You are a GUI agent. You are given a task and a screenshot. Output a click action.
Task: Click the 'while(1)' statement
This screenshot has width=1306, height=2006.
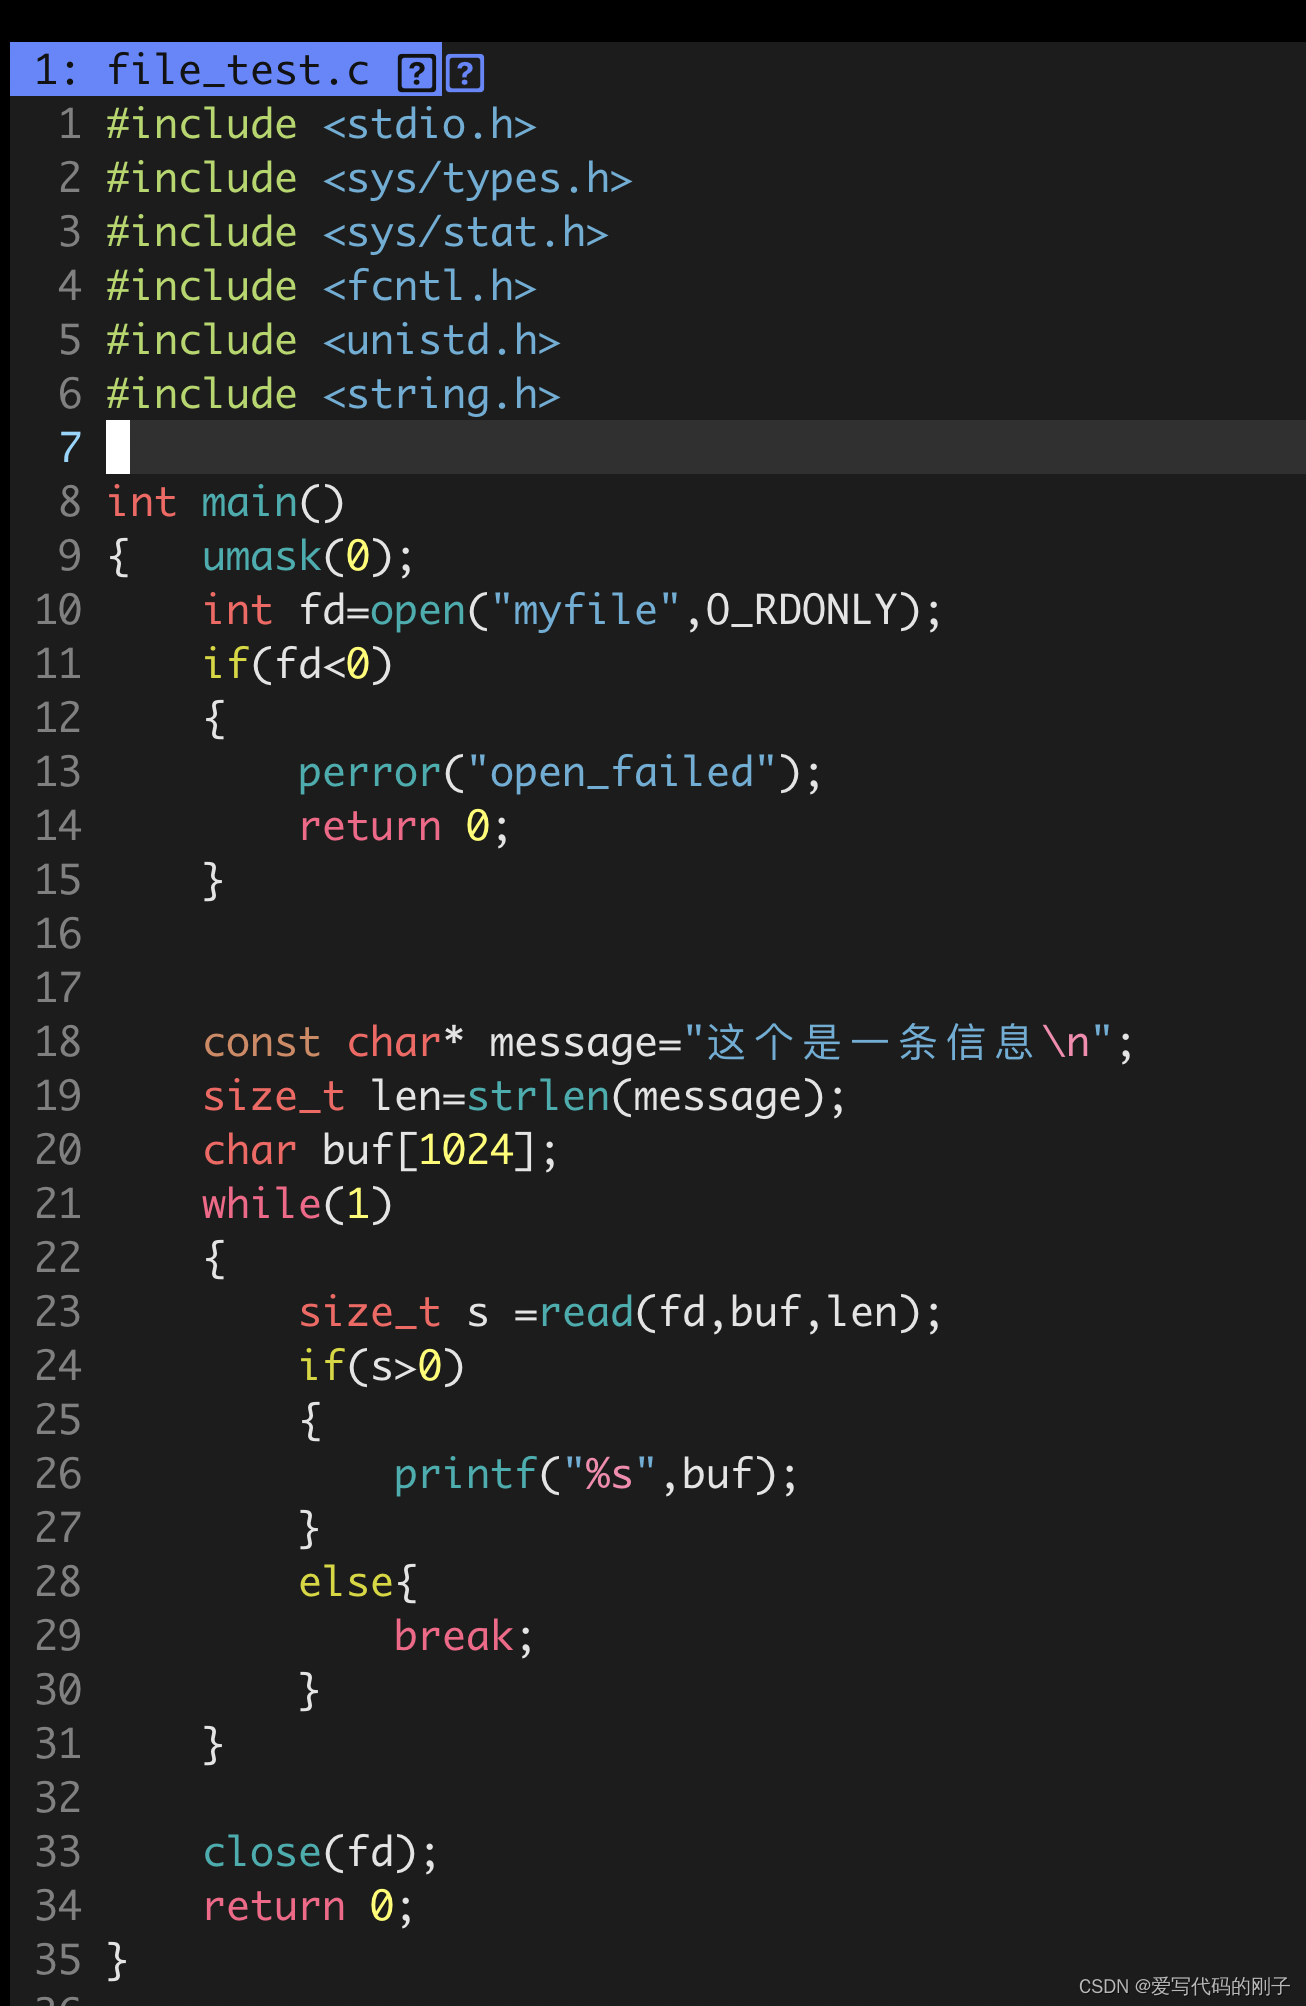297,1205
